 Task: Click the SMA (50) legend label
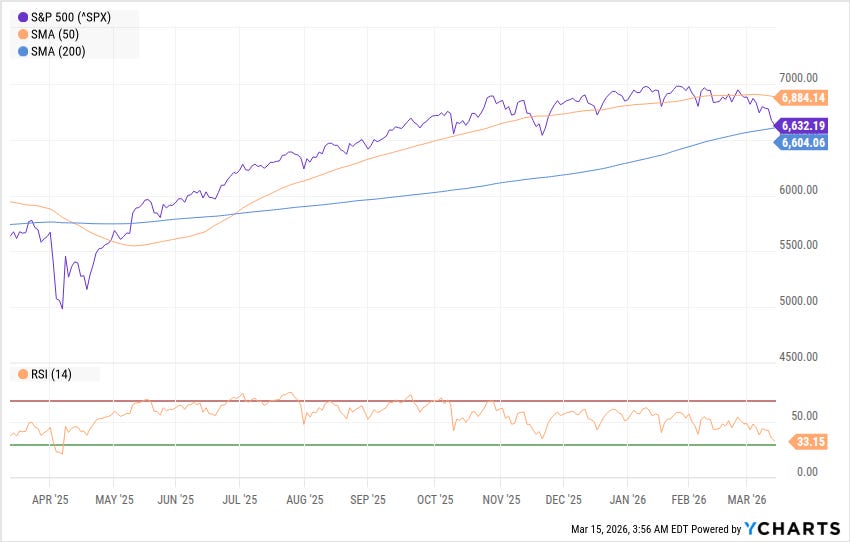[55, 35]
